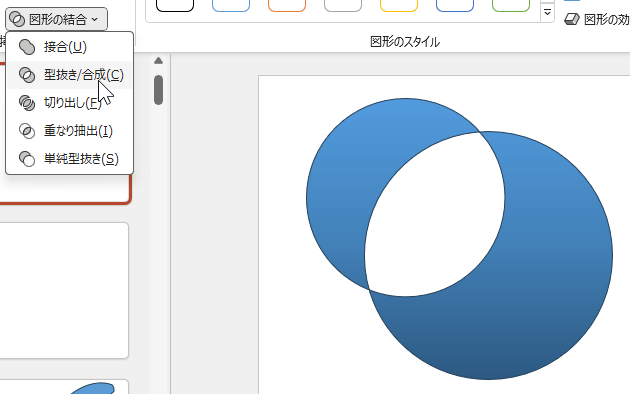Click the thumbnail pane scrollbar handle

[x=158, y=90]
